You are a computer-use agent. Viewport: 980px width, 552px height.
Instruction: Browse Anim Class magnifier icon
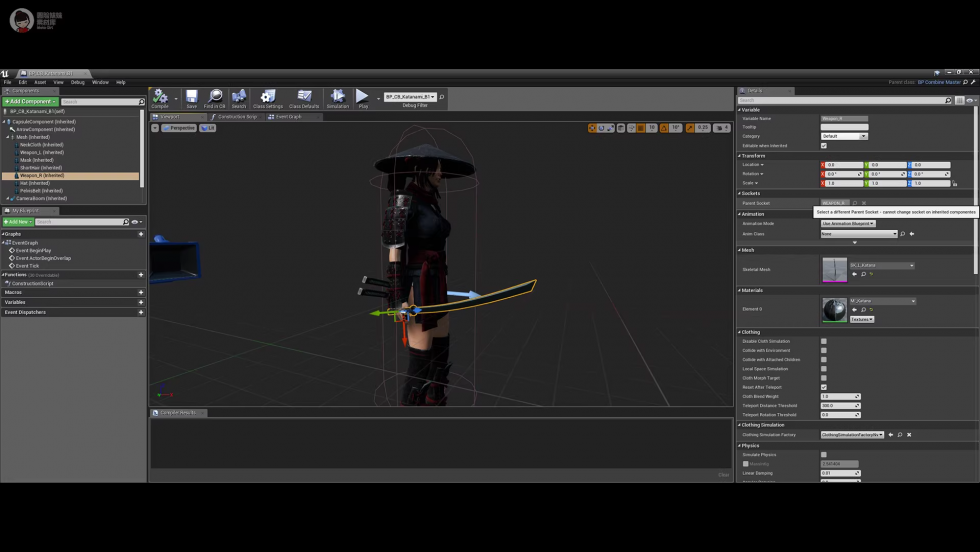[902, 234]
